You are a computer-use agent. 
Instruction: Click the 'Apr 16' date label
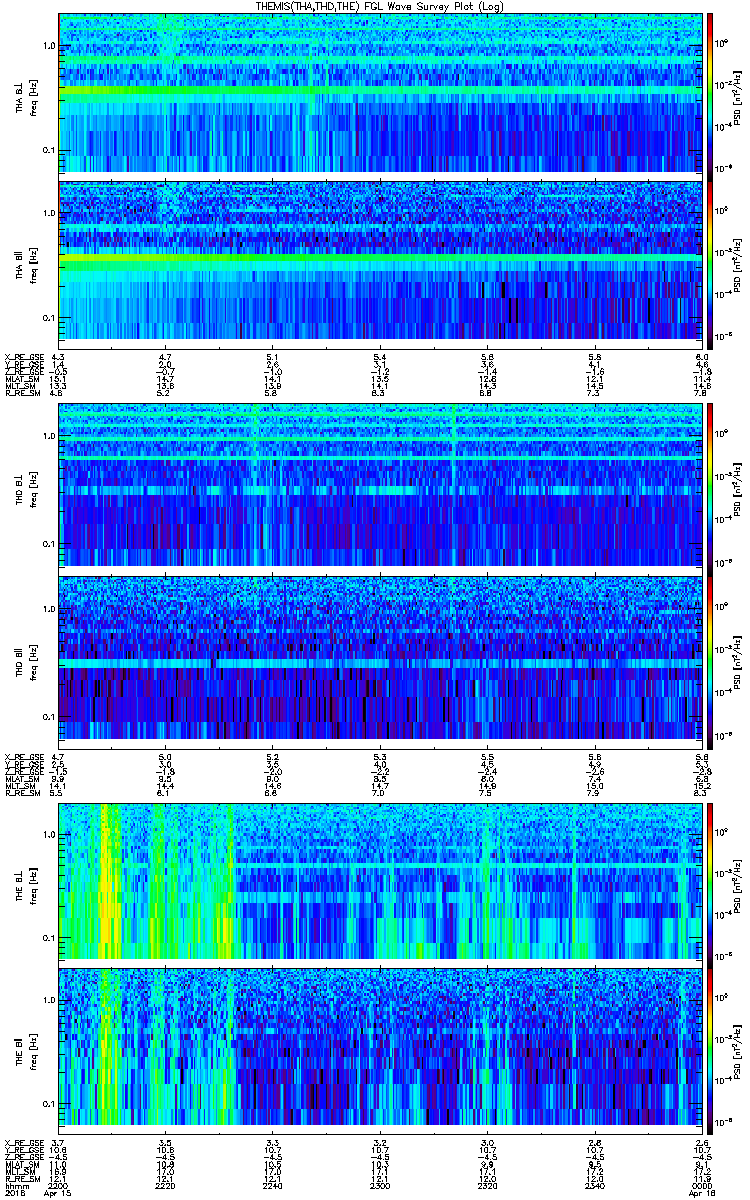pyautogui.click(x=700, y=1193)
